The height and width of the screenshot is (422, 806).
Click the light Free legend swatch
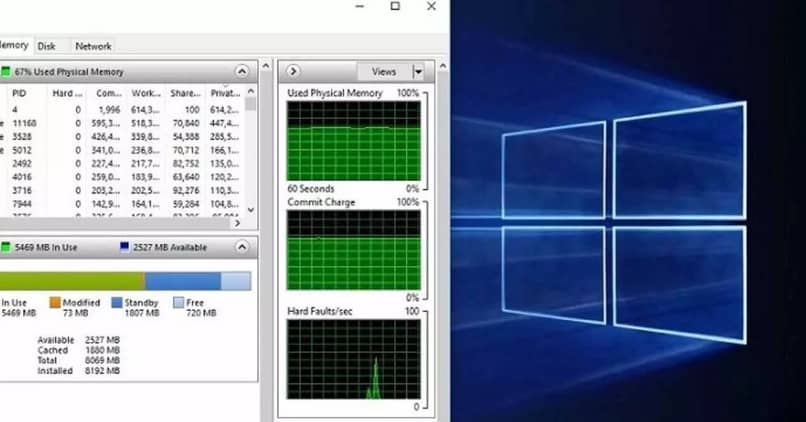tap(178, 302)
